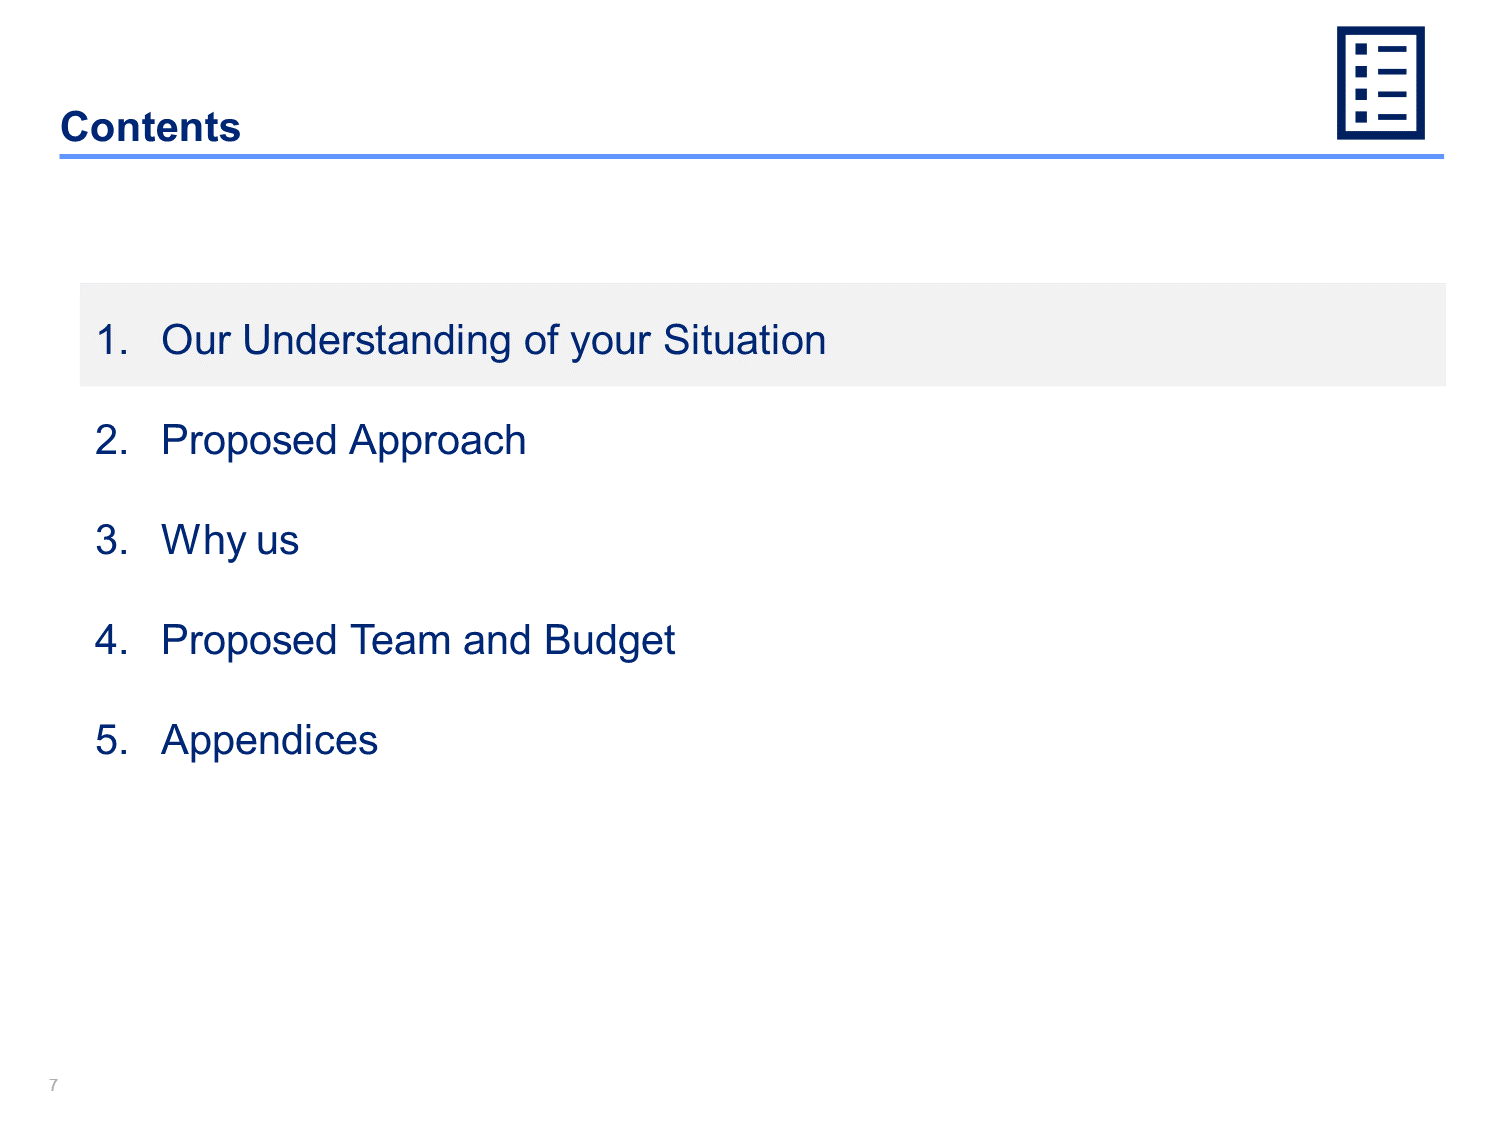Click the top square bullet inside the list icon
Viewport: 1500px width, 1125px height.
(1361, 48)
